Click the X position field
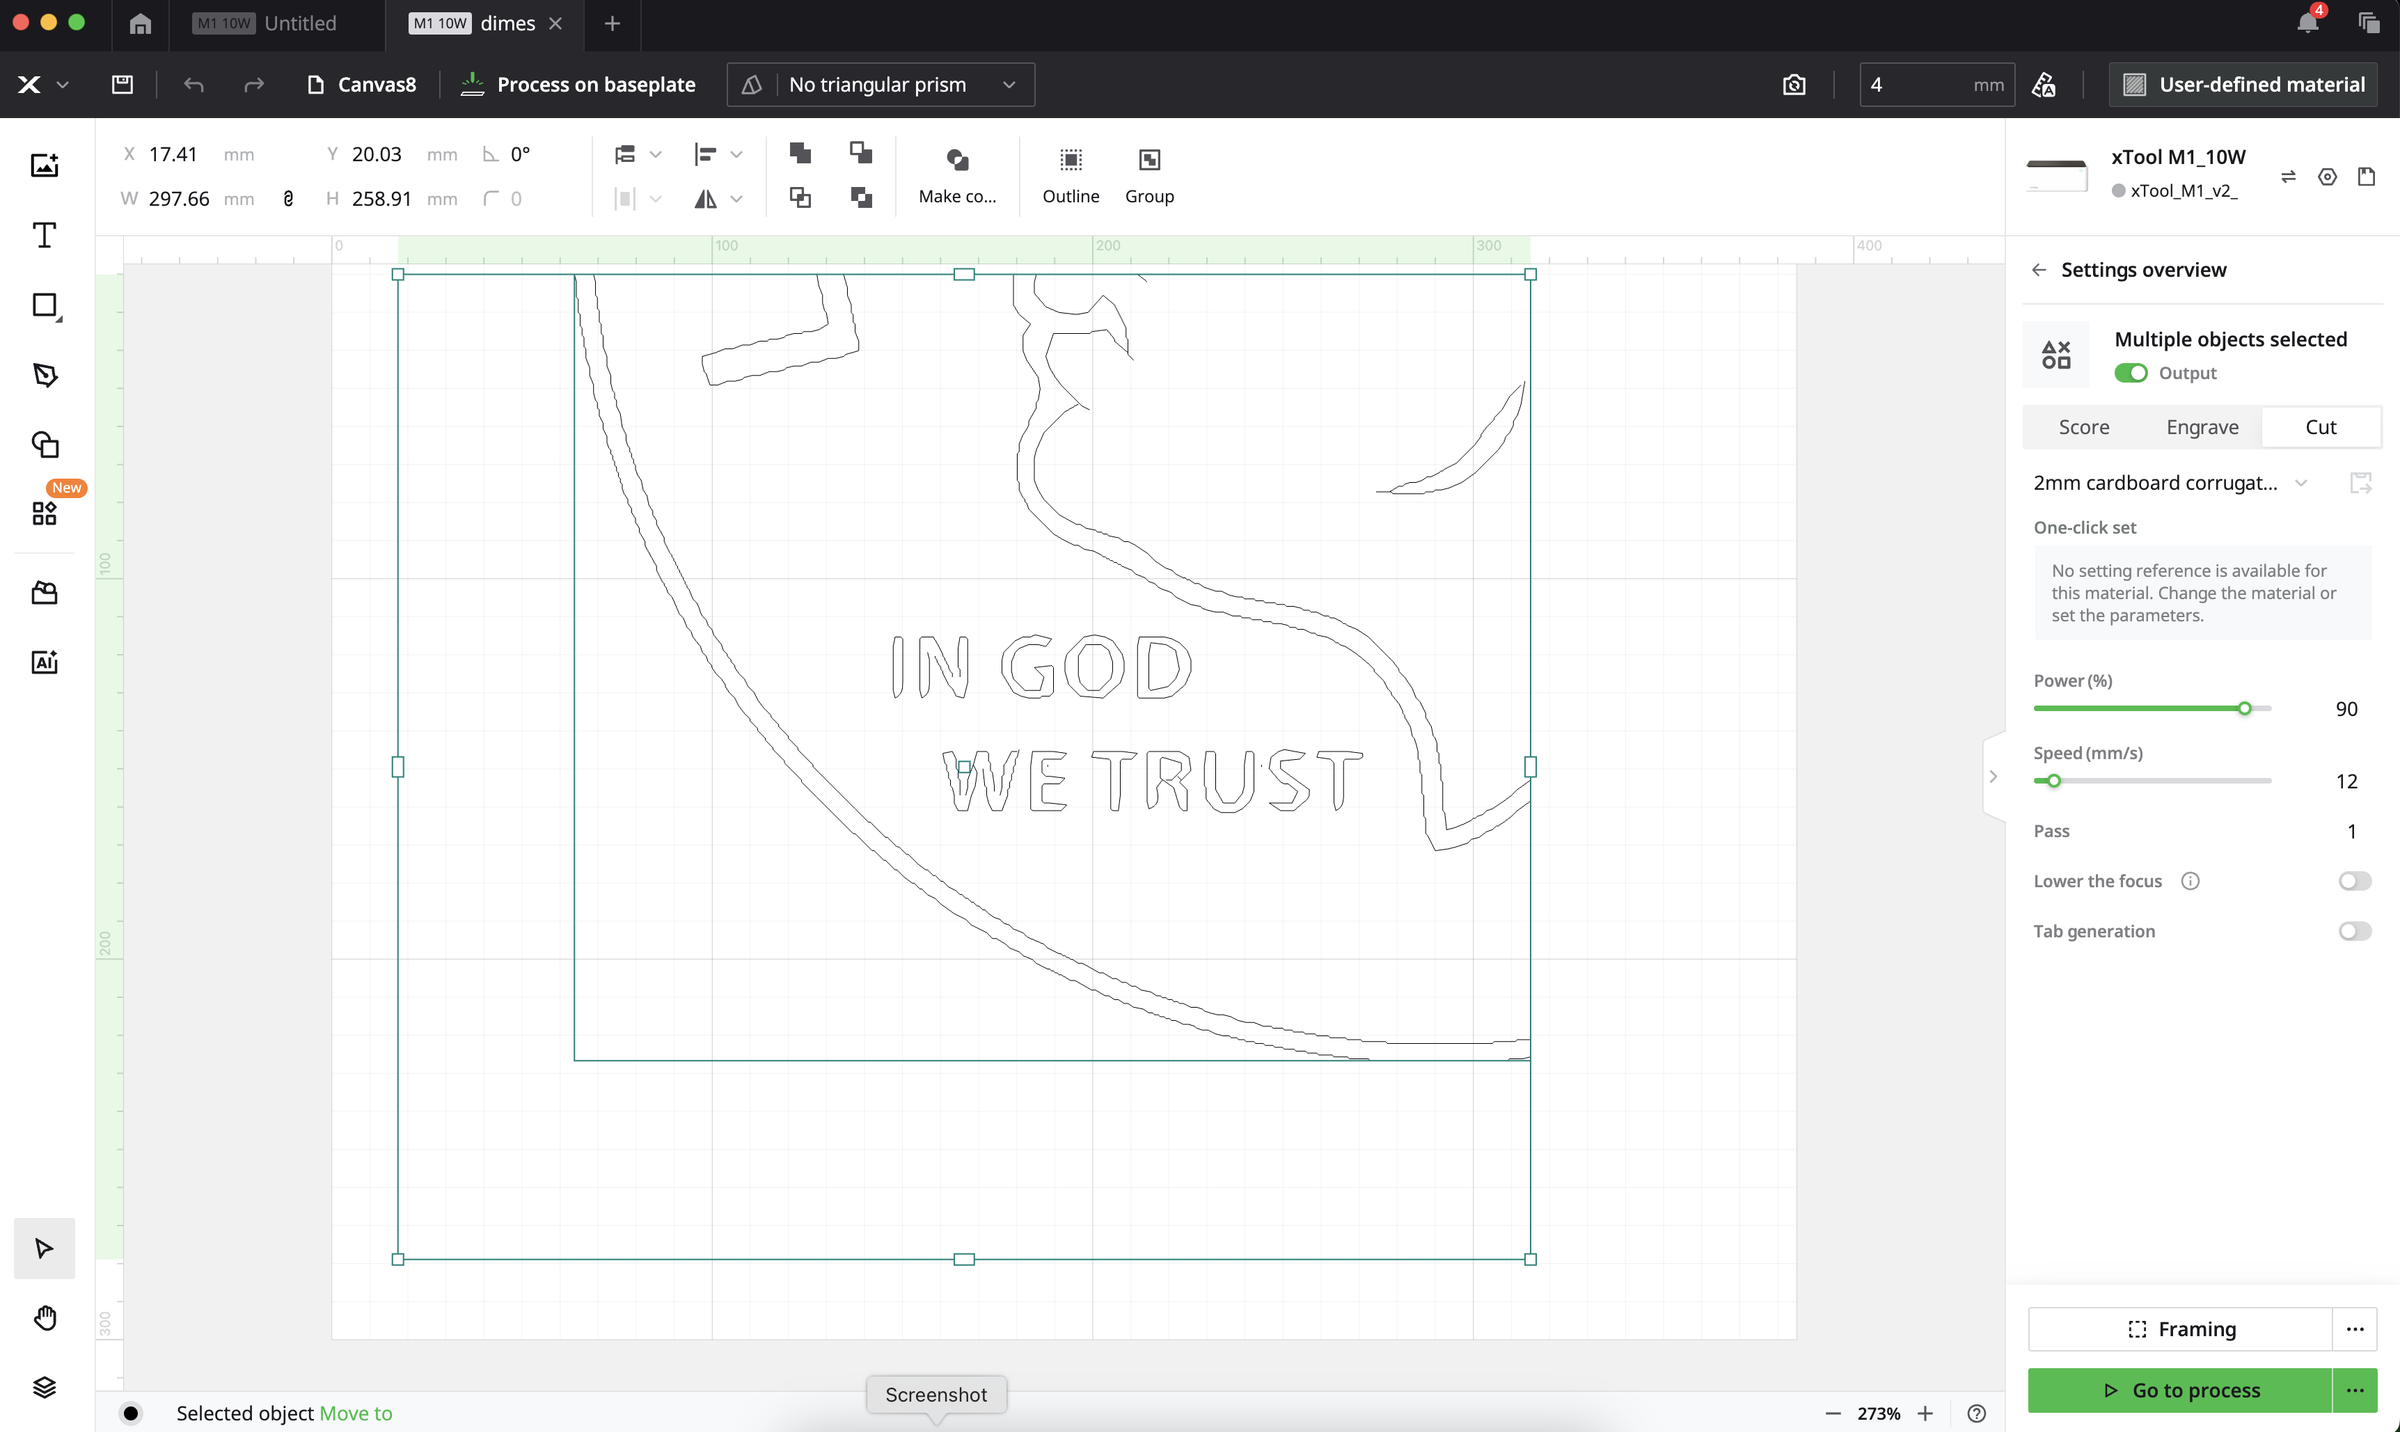Viewport: 2400px width, 1432px height. coord(188,154)
